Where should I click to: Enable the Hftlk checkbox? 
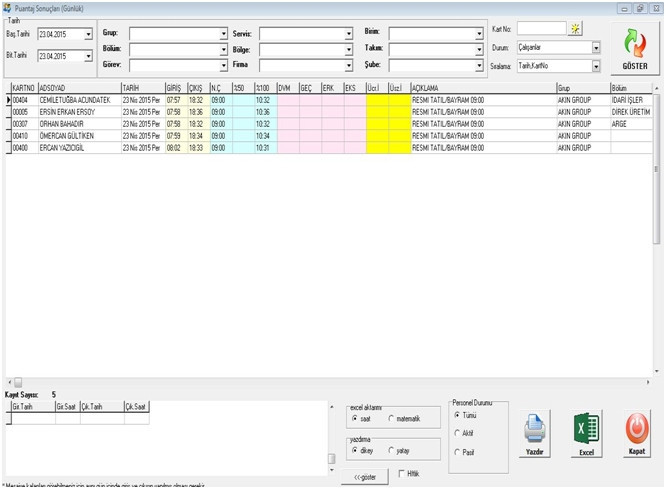(x=402, y=473)
